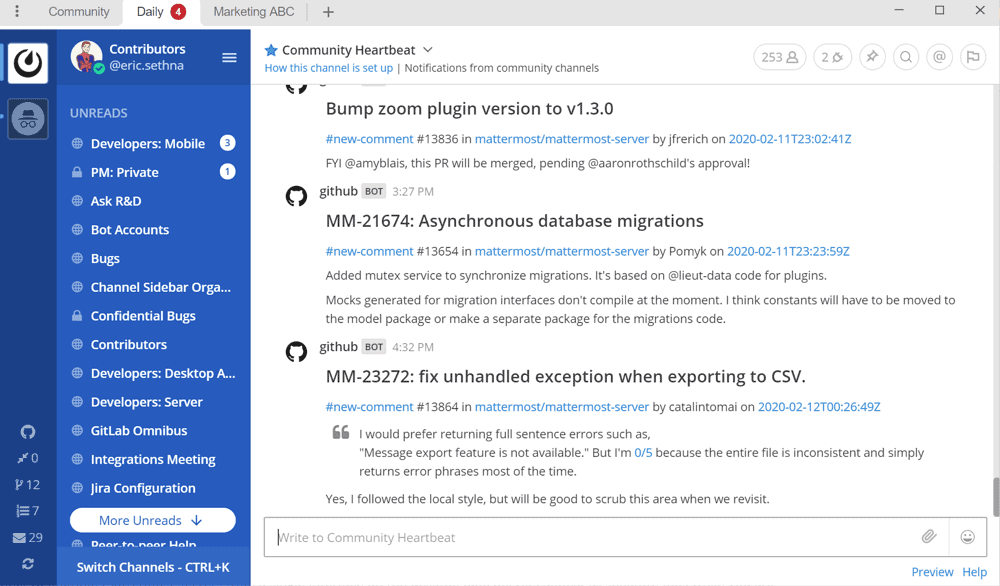Click the refresh icon in left sidebar
The image size is (1000, 586).
click(x=27, y=564)
